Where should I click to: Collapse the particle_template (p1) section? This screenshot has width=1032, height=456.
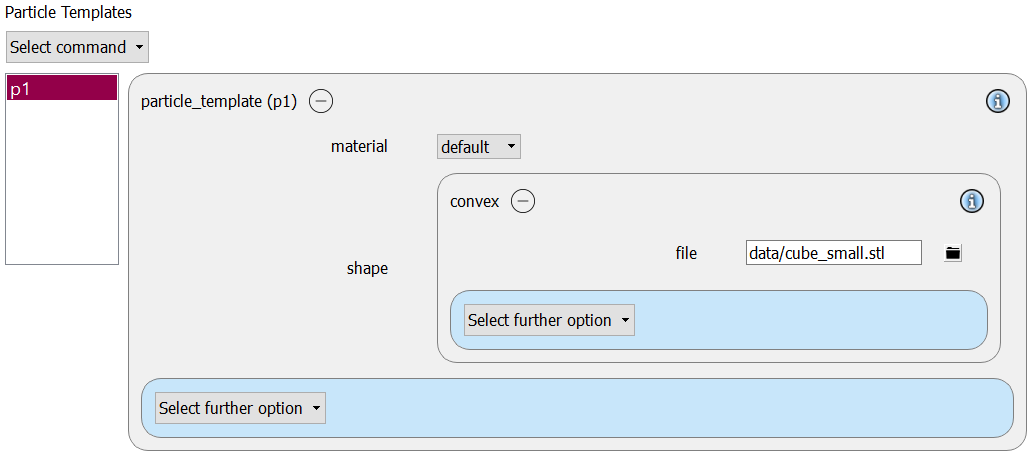[x=321, y=101]
